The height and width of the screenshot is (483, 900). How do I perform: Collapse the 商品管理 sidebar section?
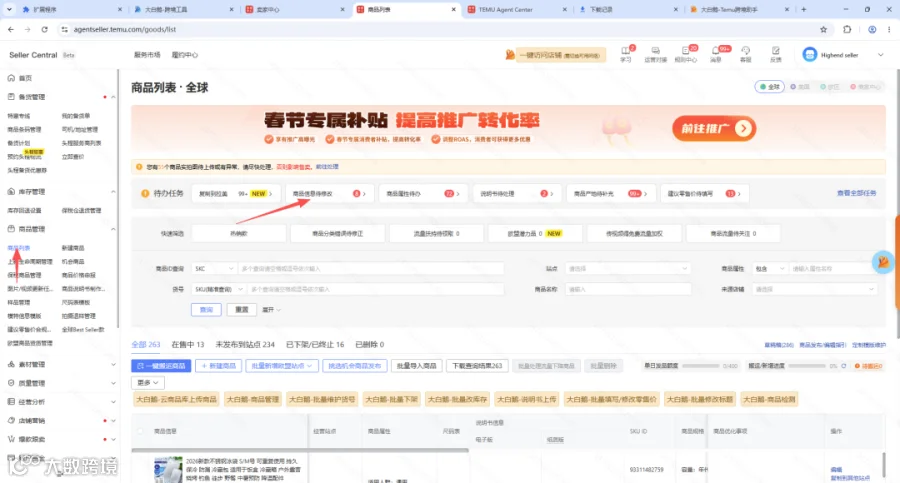pos(113,229)
